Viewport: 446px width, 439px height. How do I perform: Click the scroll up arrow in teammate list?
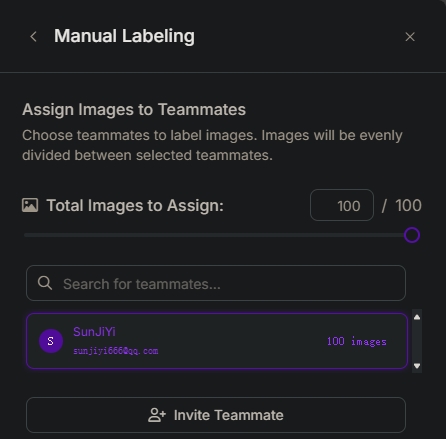417,317
